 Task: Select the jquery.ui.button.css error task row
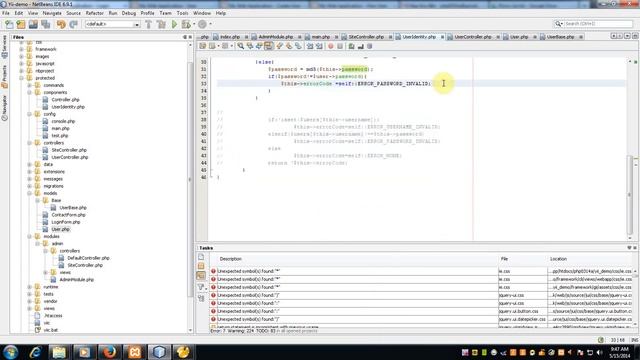pos(421,311)
